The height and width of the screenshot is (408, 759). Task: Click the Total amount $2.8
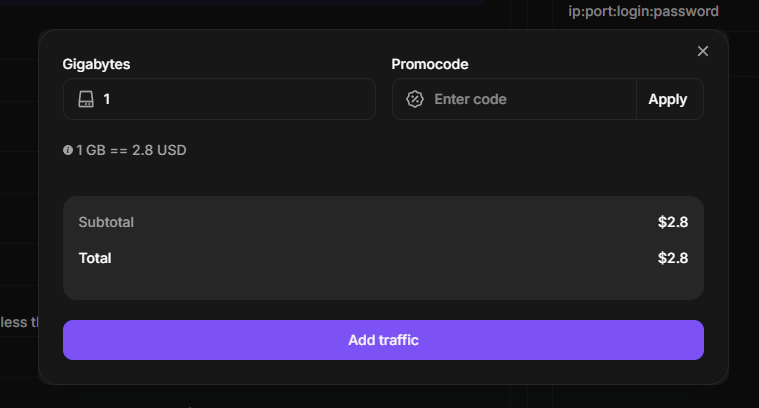[x=673, y=258]
